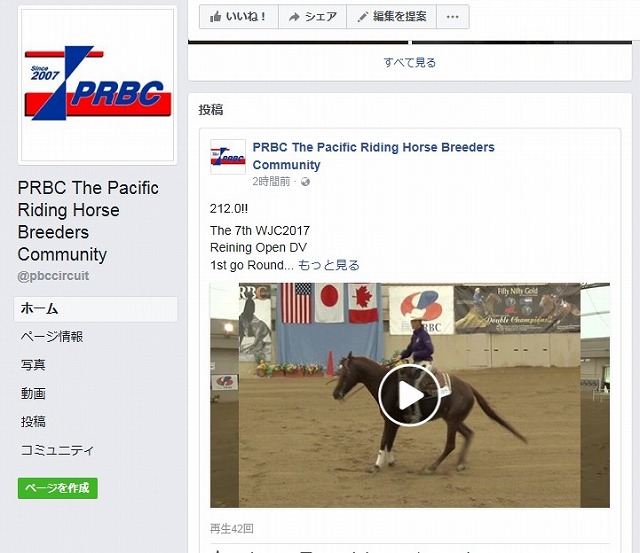This screenshot has width=640, height=553.
Task: Open コミュニティ in the sidebar
Action: (57, 450)
